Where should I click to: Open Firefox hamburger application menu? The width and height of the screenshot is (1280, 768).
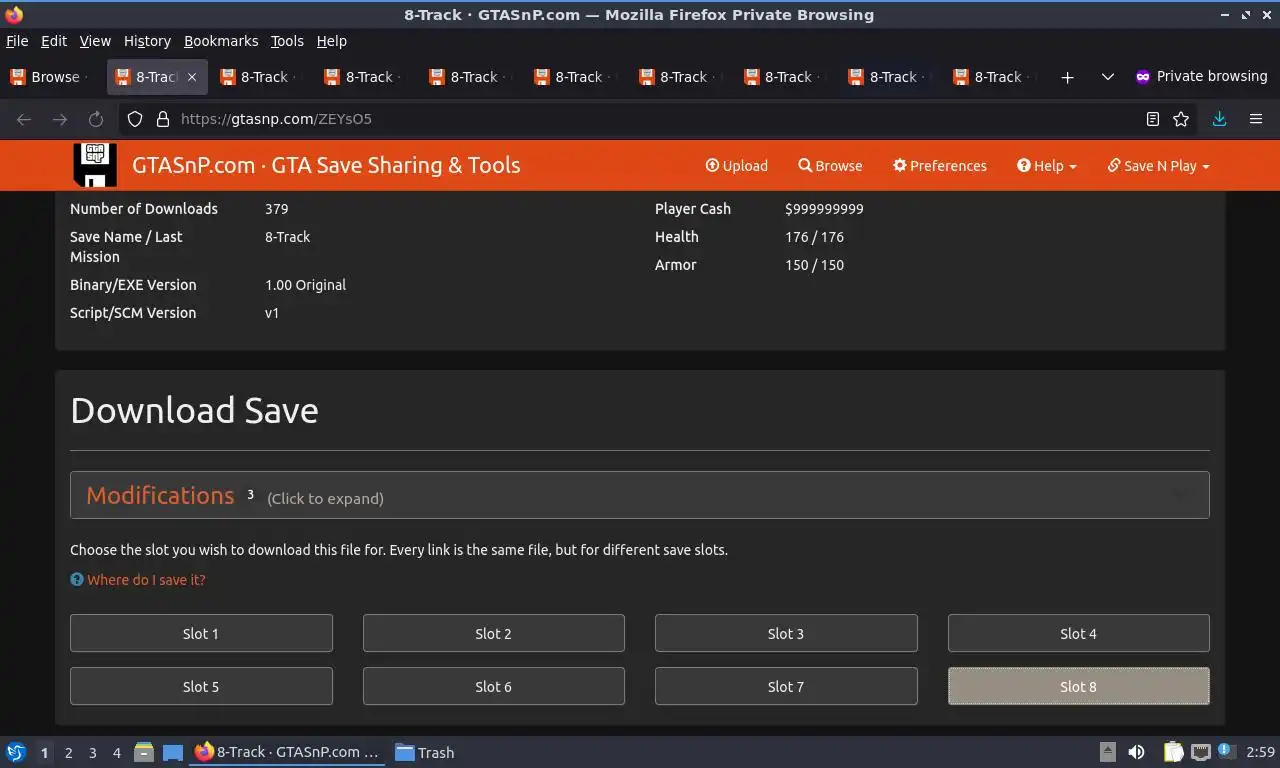point(1256,119)
